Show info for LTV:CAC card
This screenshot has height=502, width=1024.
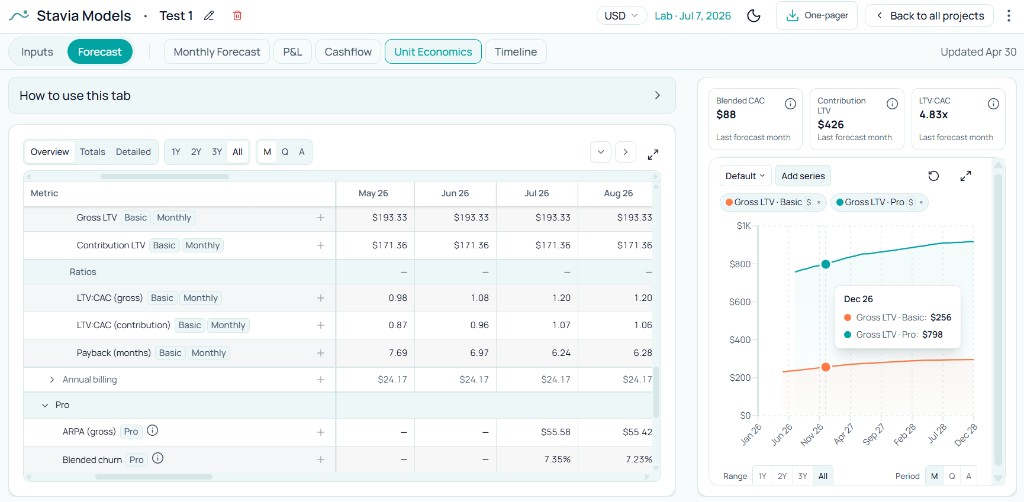click(993, 104)
